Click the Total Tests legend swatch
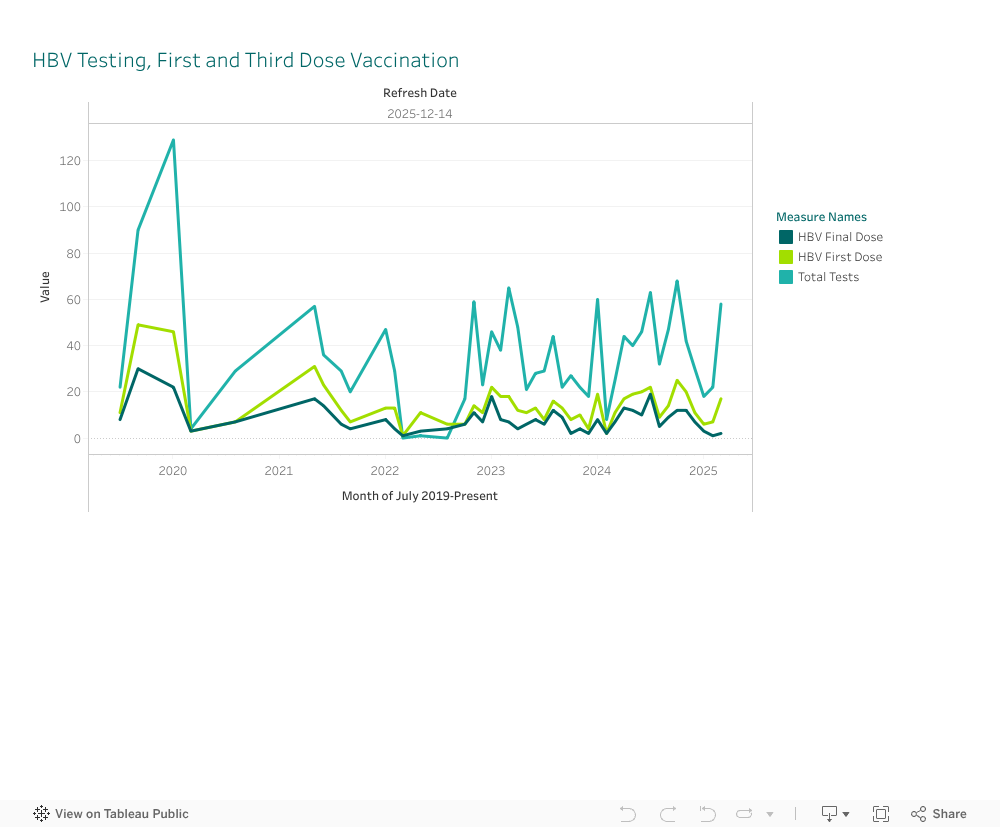 [786, 277]
